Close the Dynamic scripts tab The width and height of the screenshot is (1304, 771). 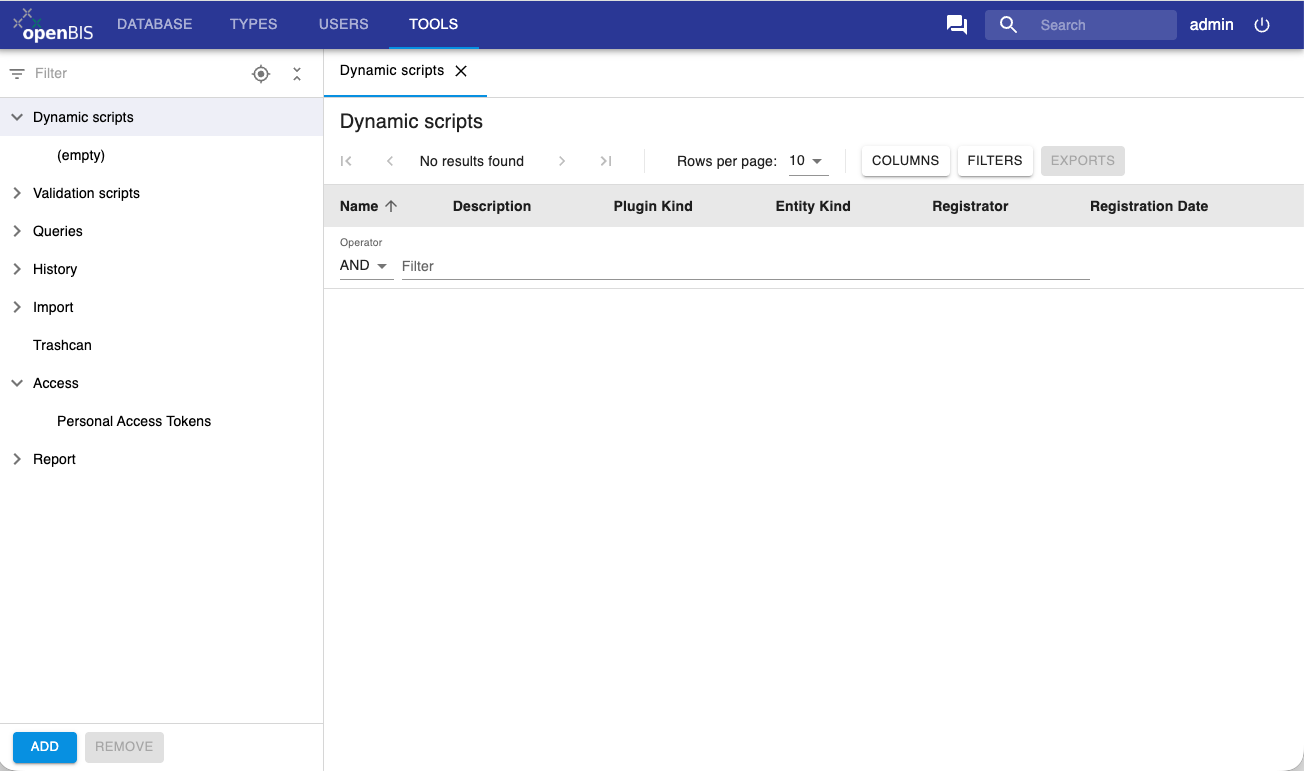461,71
